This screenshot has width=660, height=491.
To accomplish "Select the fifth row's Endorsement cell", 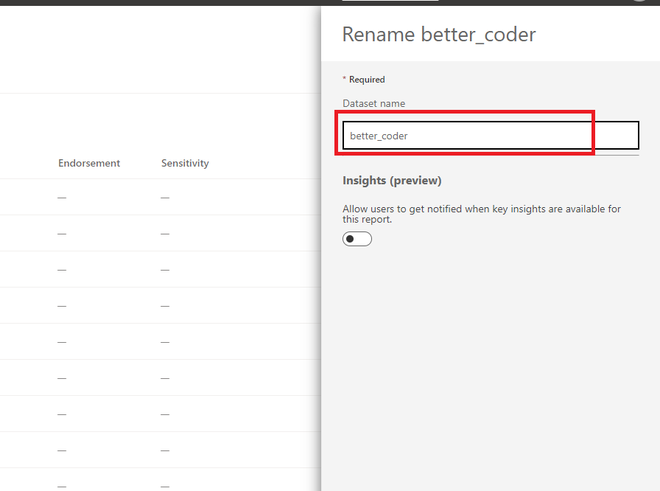I will point(62,342).
